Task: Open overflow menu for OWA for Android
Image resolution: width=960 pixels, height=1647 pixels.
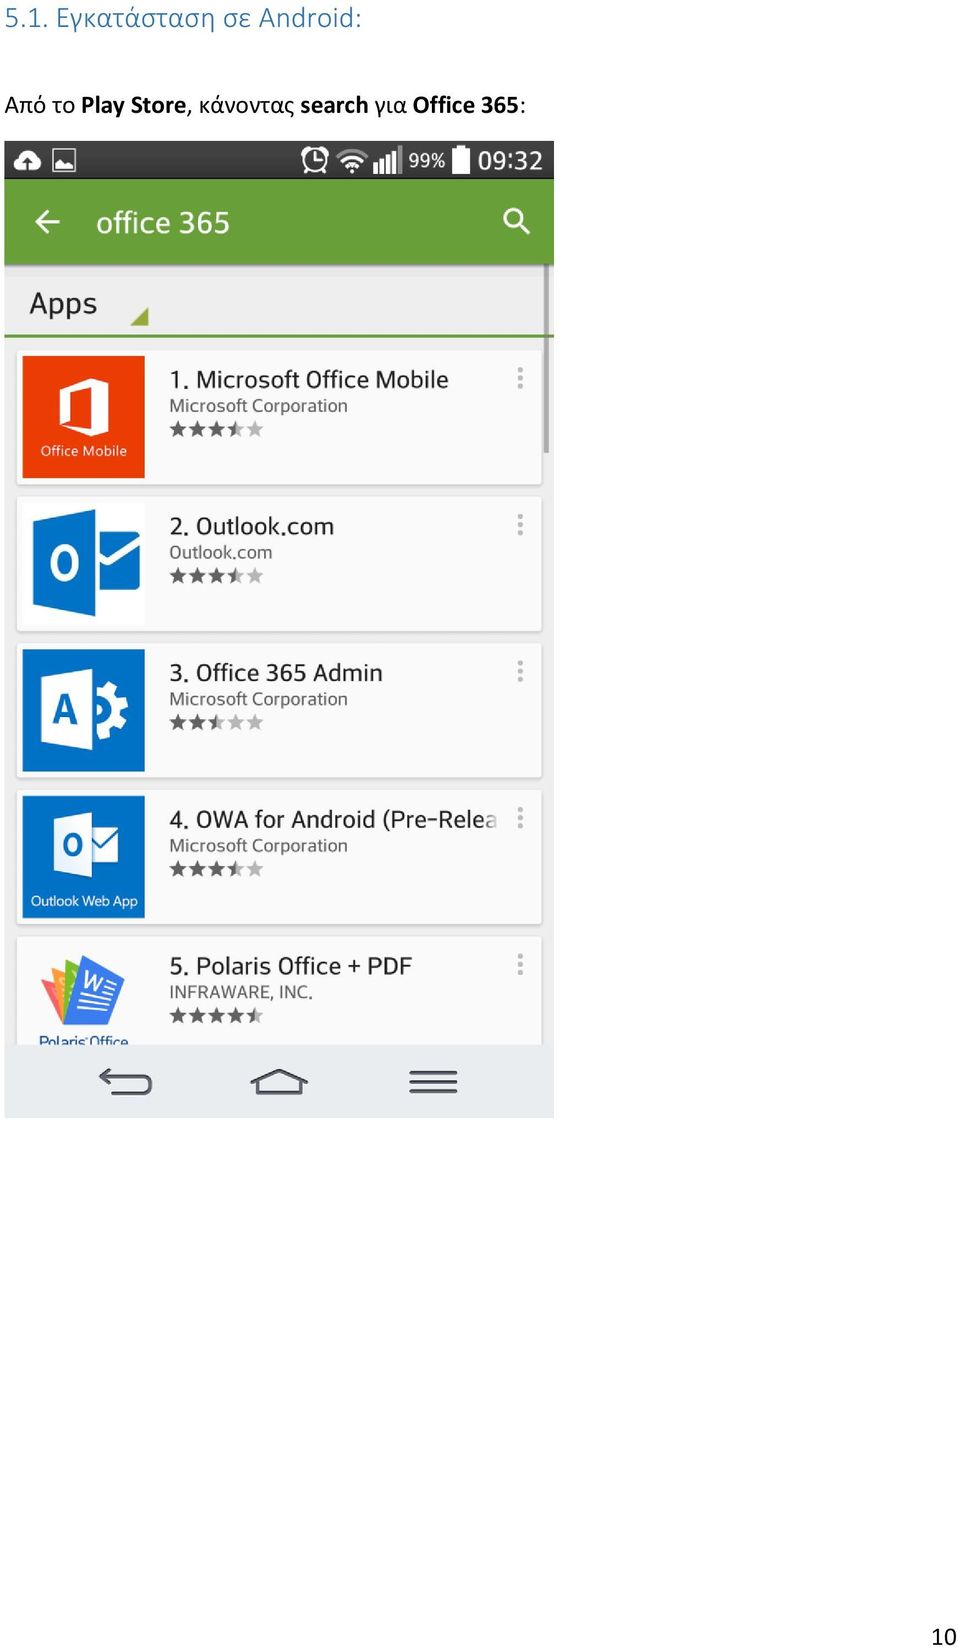Action: [x=520, y=818]
